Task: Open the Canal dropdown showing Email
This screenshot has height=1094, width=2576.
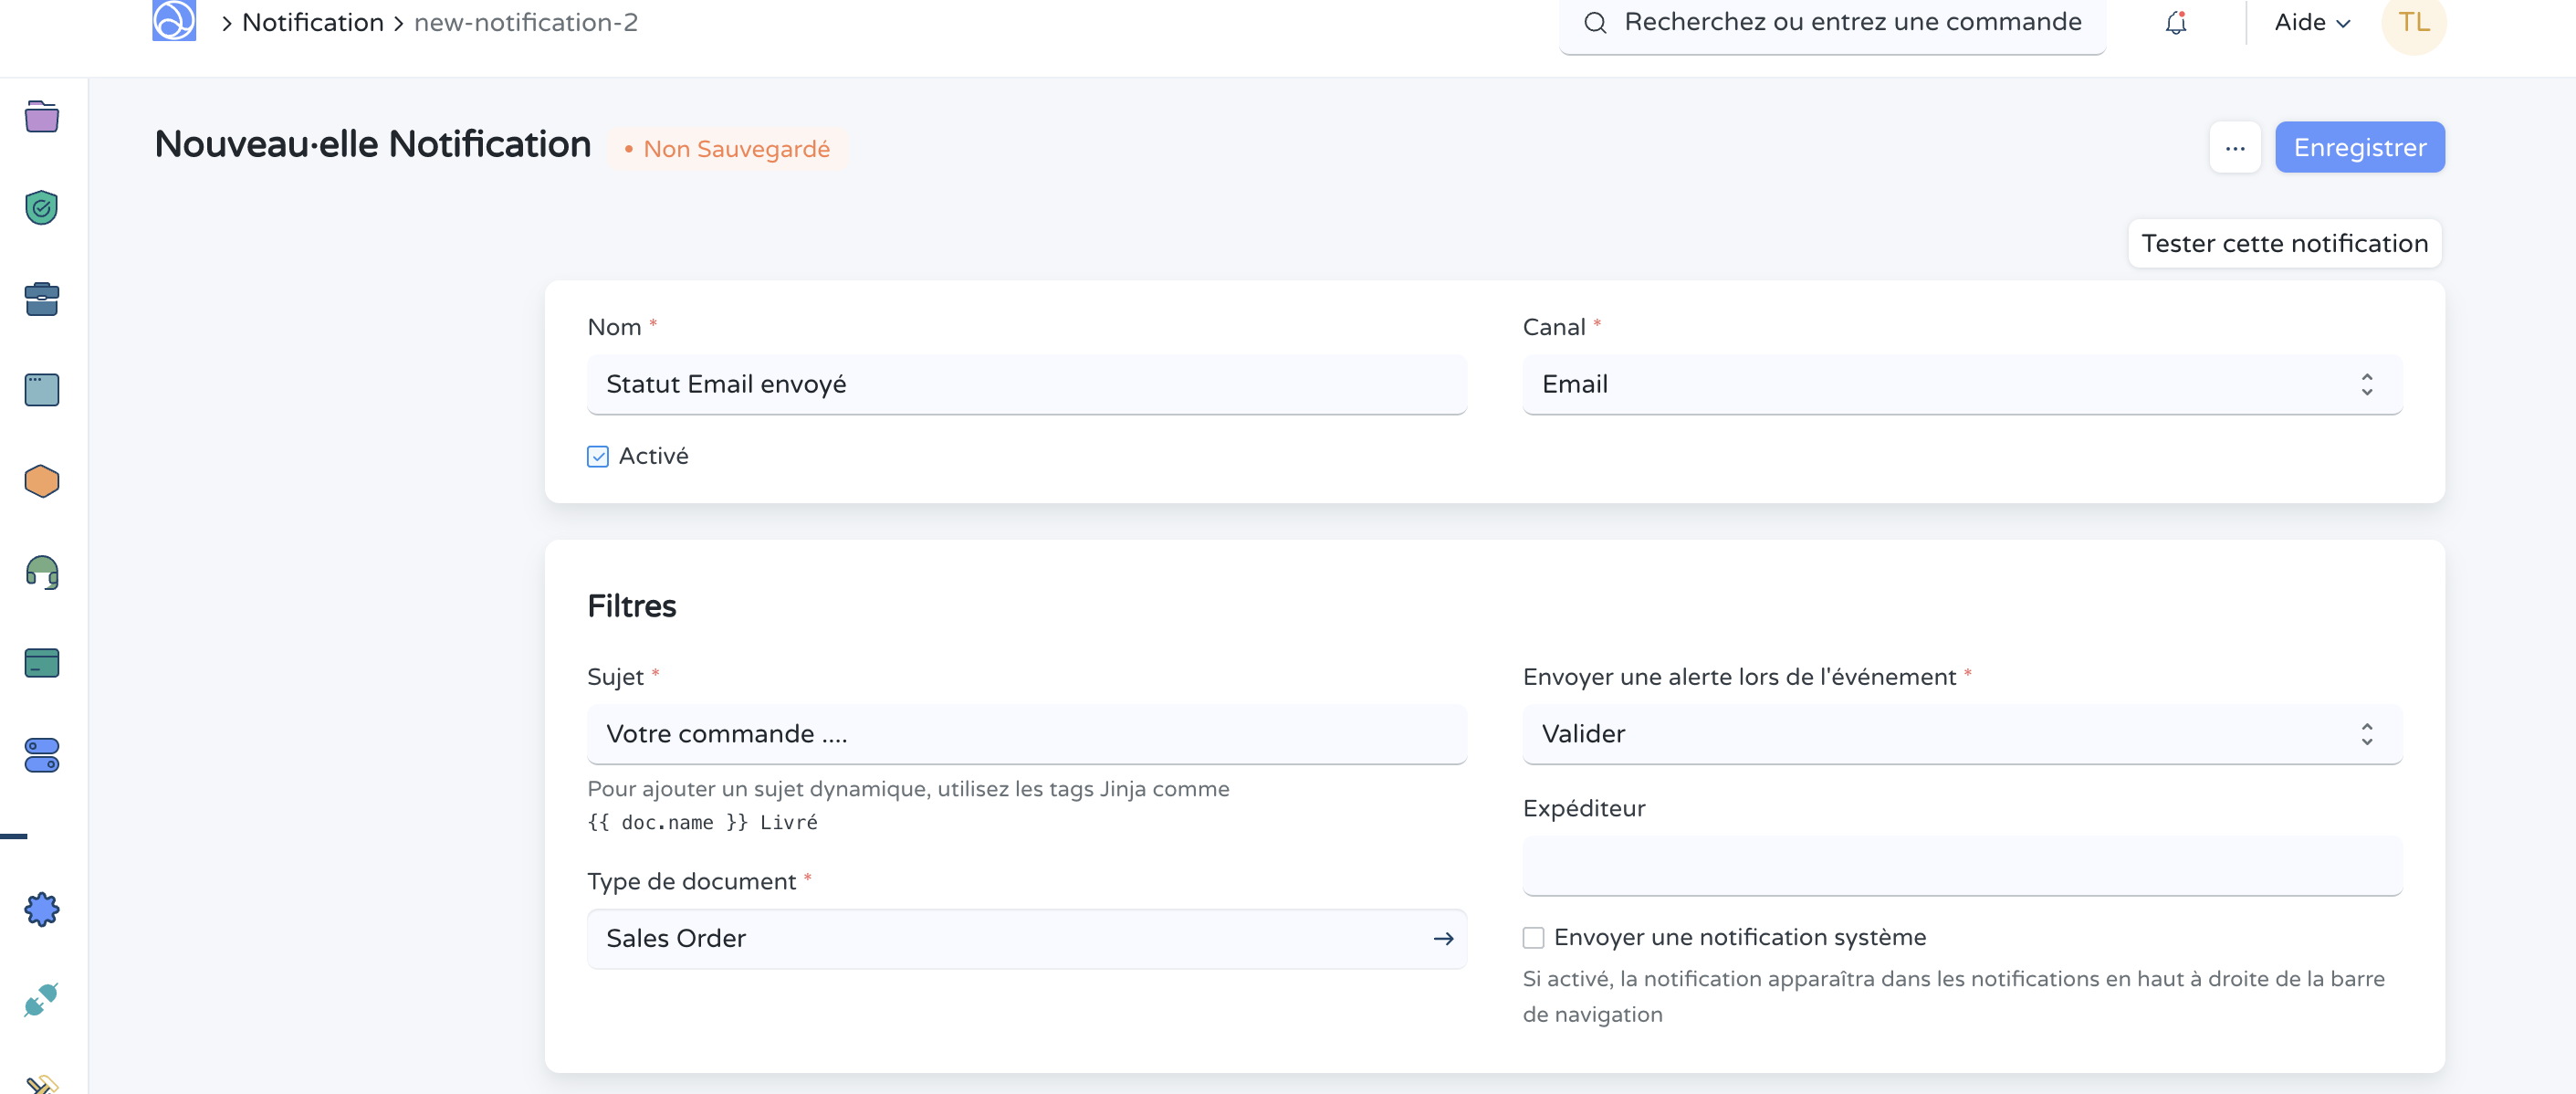Action: coord(1961,384)
